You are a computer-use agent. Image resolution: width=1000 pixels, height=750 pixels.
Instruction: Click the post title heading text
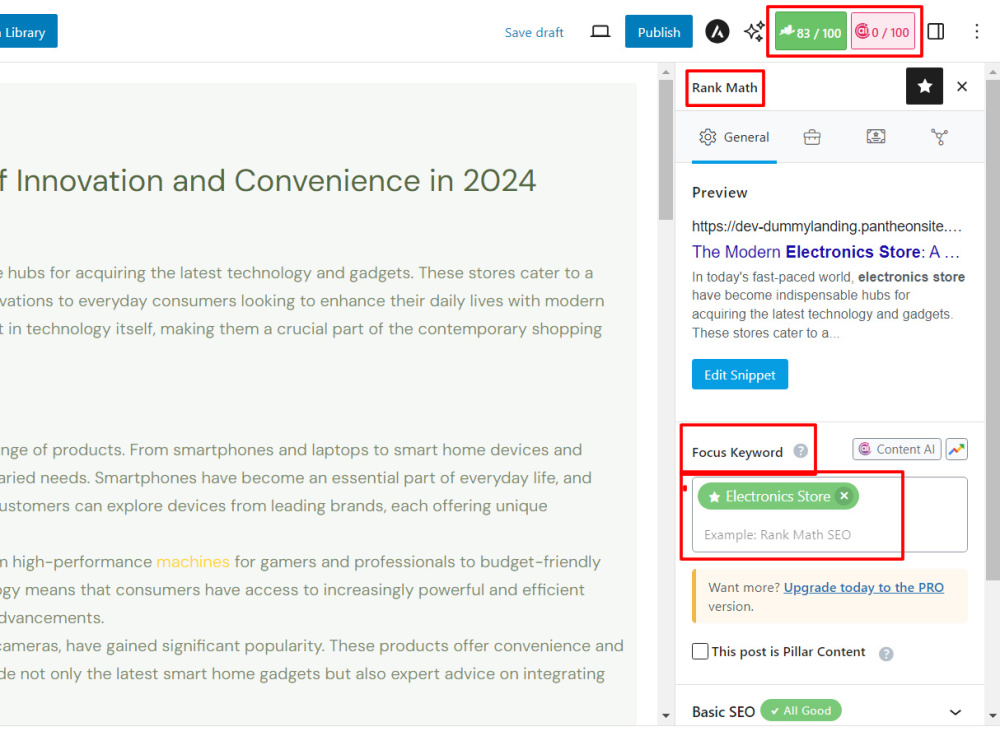click(268, 180)
